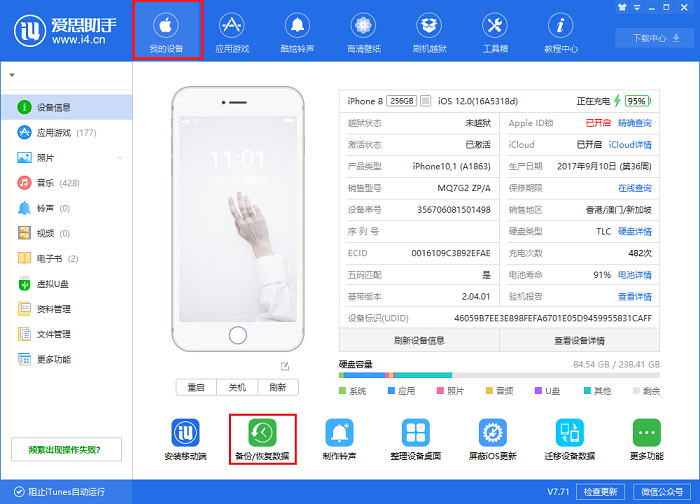
Task: Click the color box next to 256GB
Action: (x=425, y=101)
